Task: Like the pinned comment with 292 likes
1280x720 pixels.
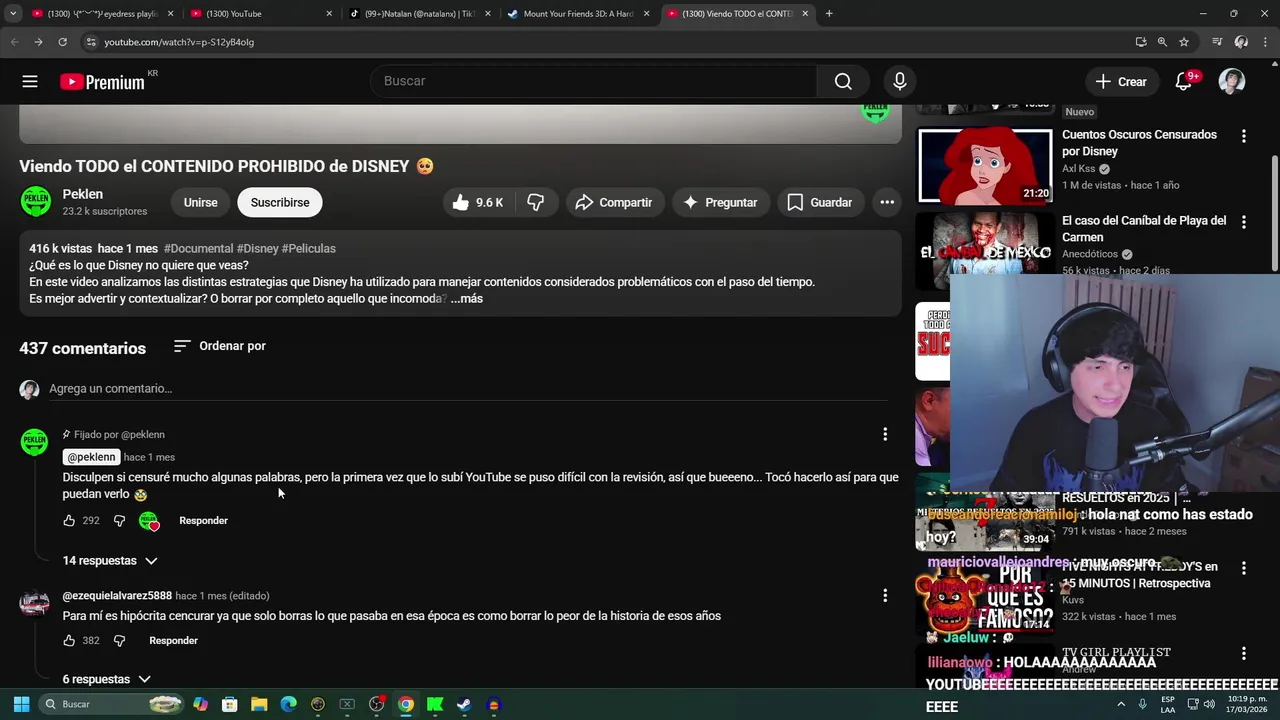Action: 69,520
